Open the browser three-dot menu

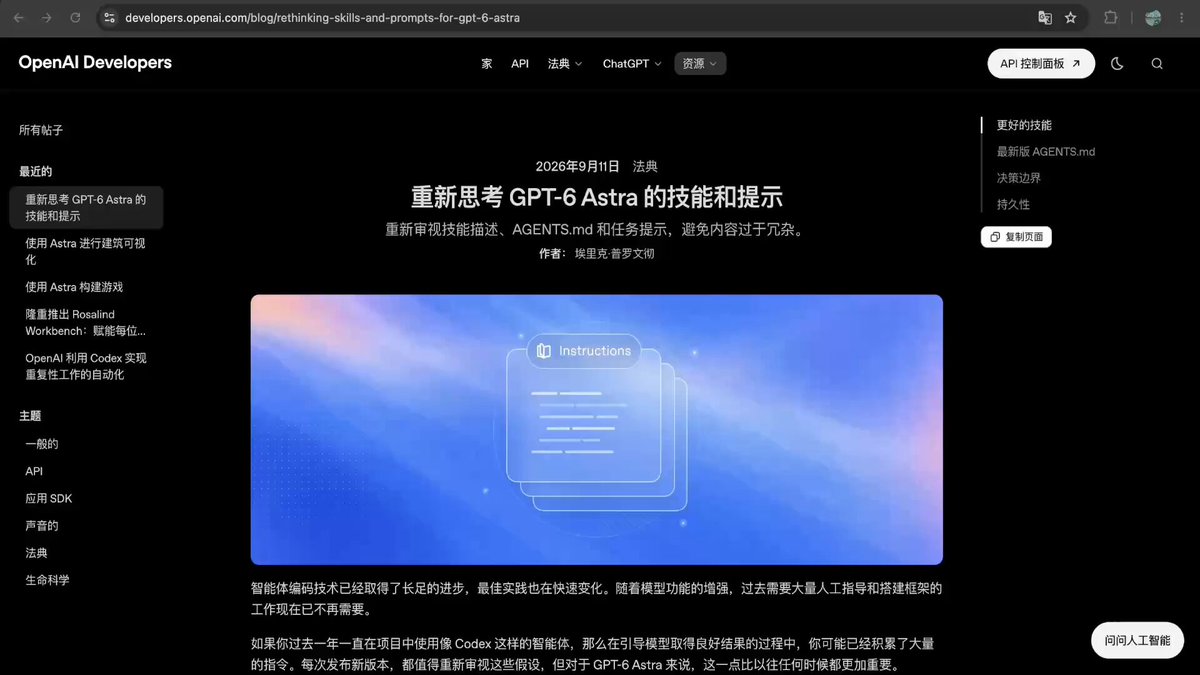1183,18
